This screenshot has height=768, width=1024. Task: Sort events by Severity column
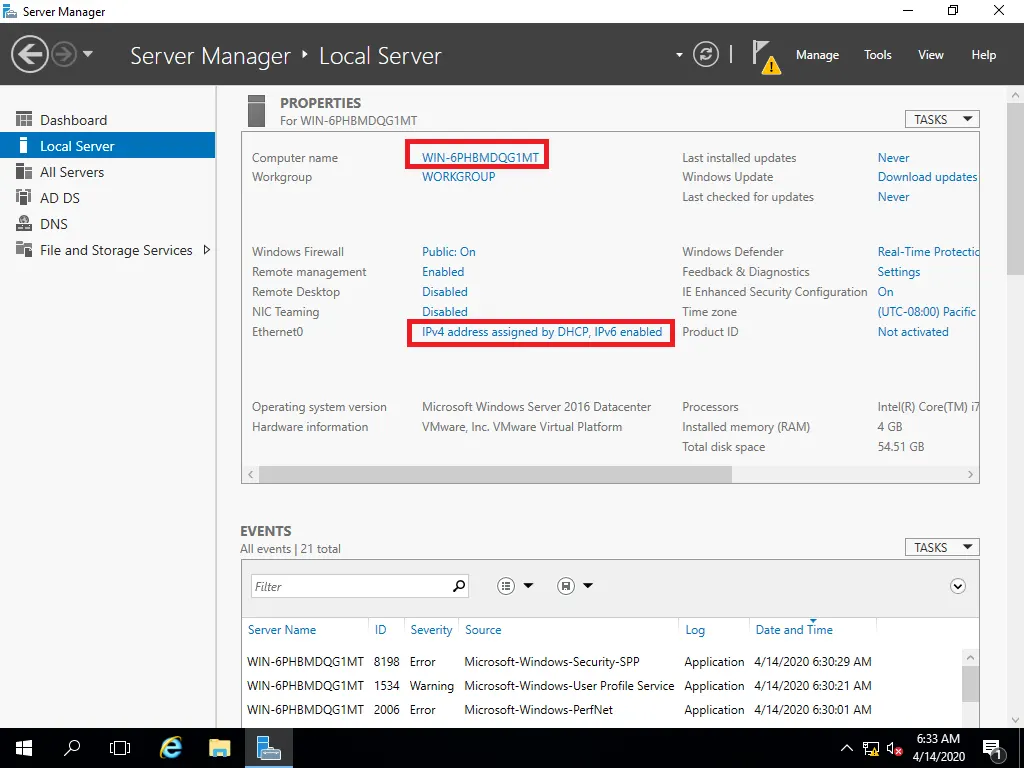431,630
